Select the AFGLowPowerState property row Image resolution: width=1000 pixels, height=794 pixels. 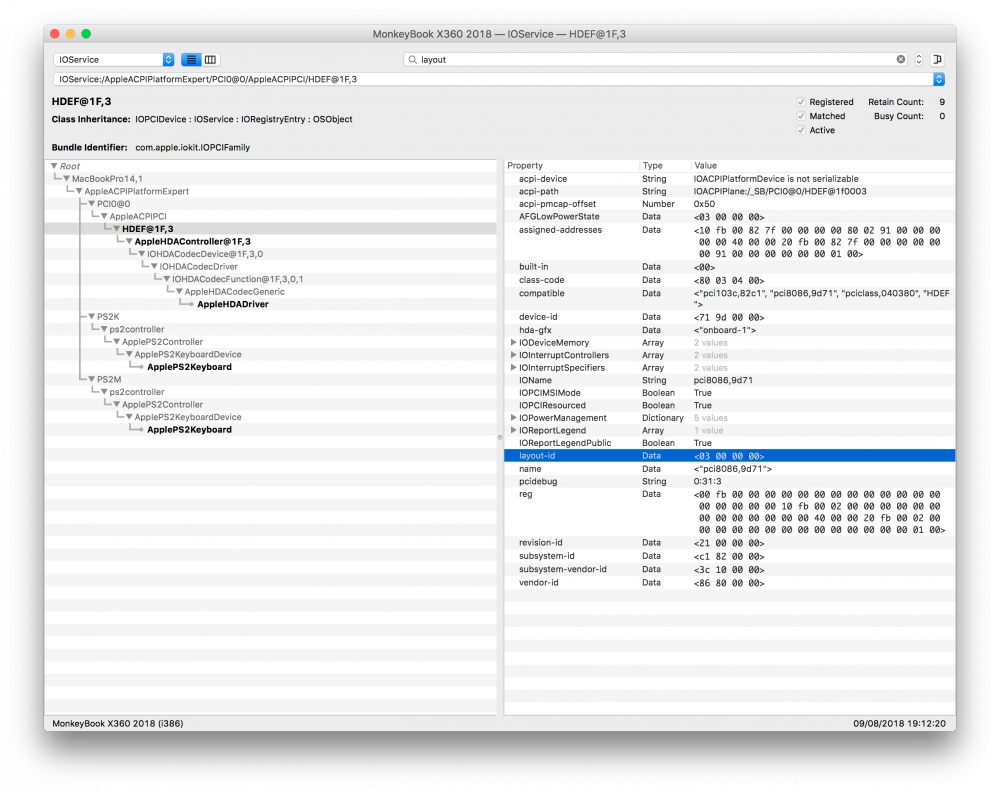(x=730, y=217)
